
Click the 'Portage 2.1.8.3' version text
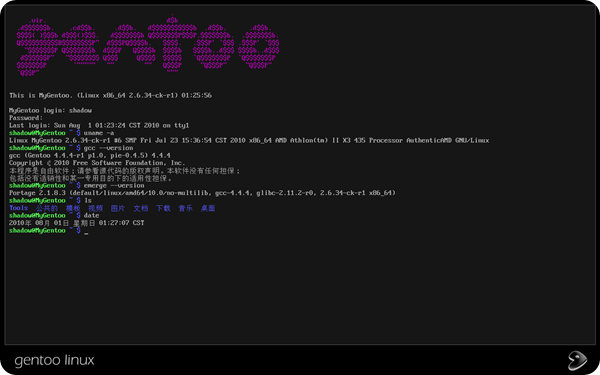[x=37, y=193]
